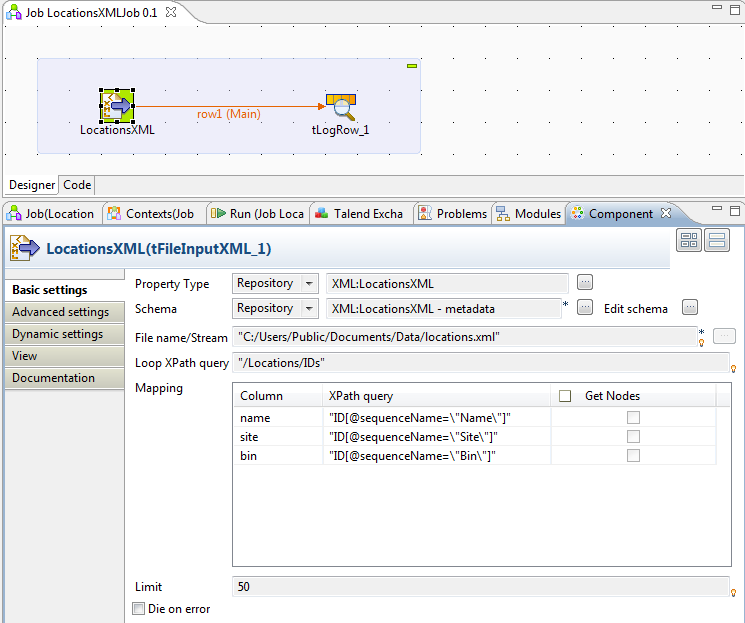745x623 pixels.
Task: Click the lightbulb hint beside Limit field
Action: (x=734, y=593)
